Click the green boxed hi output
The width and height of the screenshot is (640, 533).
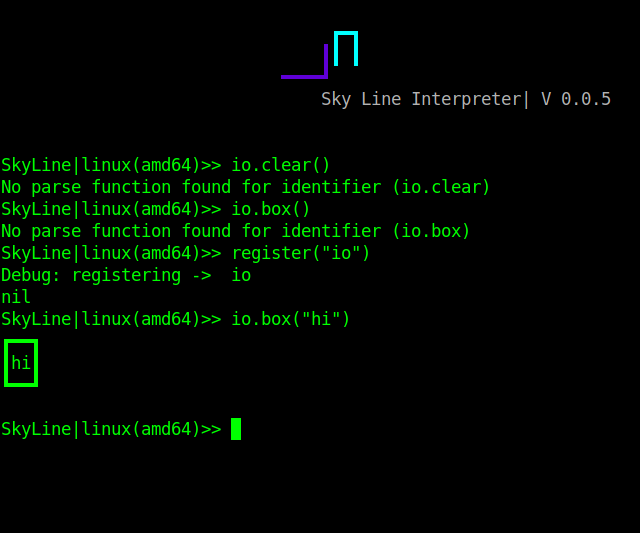tap(21, 363)
